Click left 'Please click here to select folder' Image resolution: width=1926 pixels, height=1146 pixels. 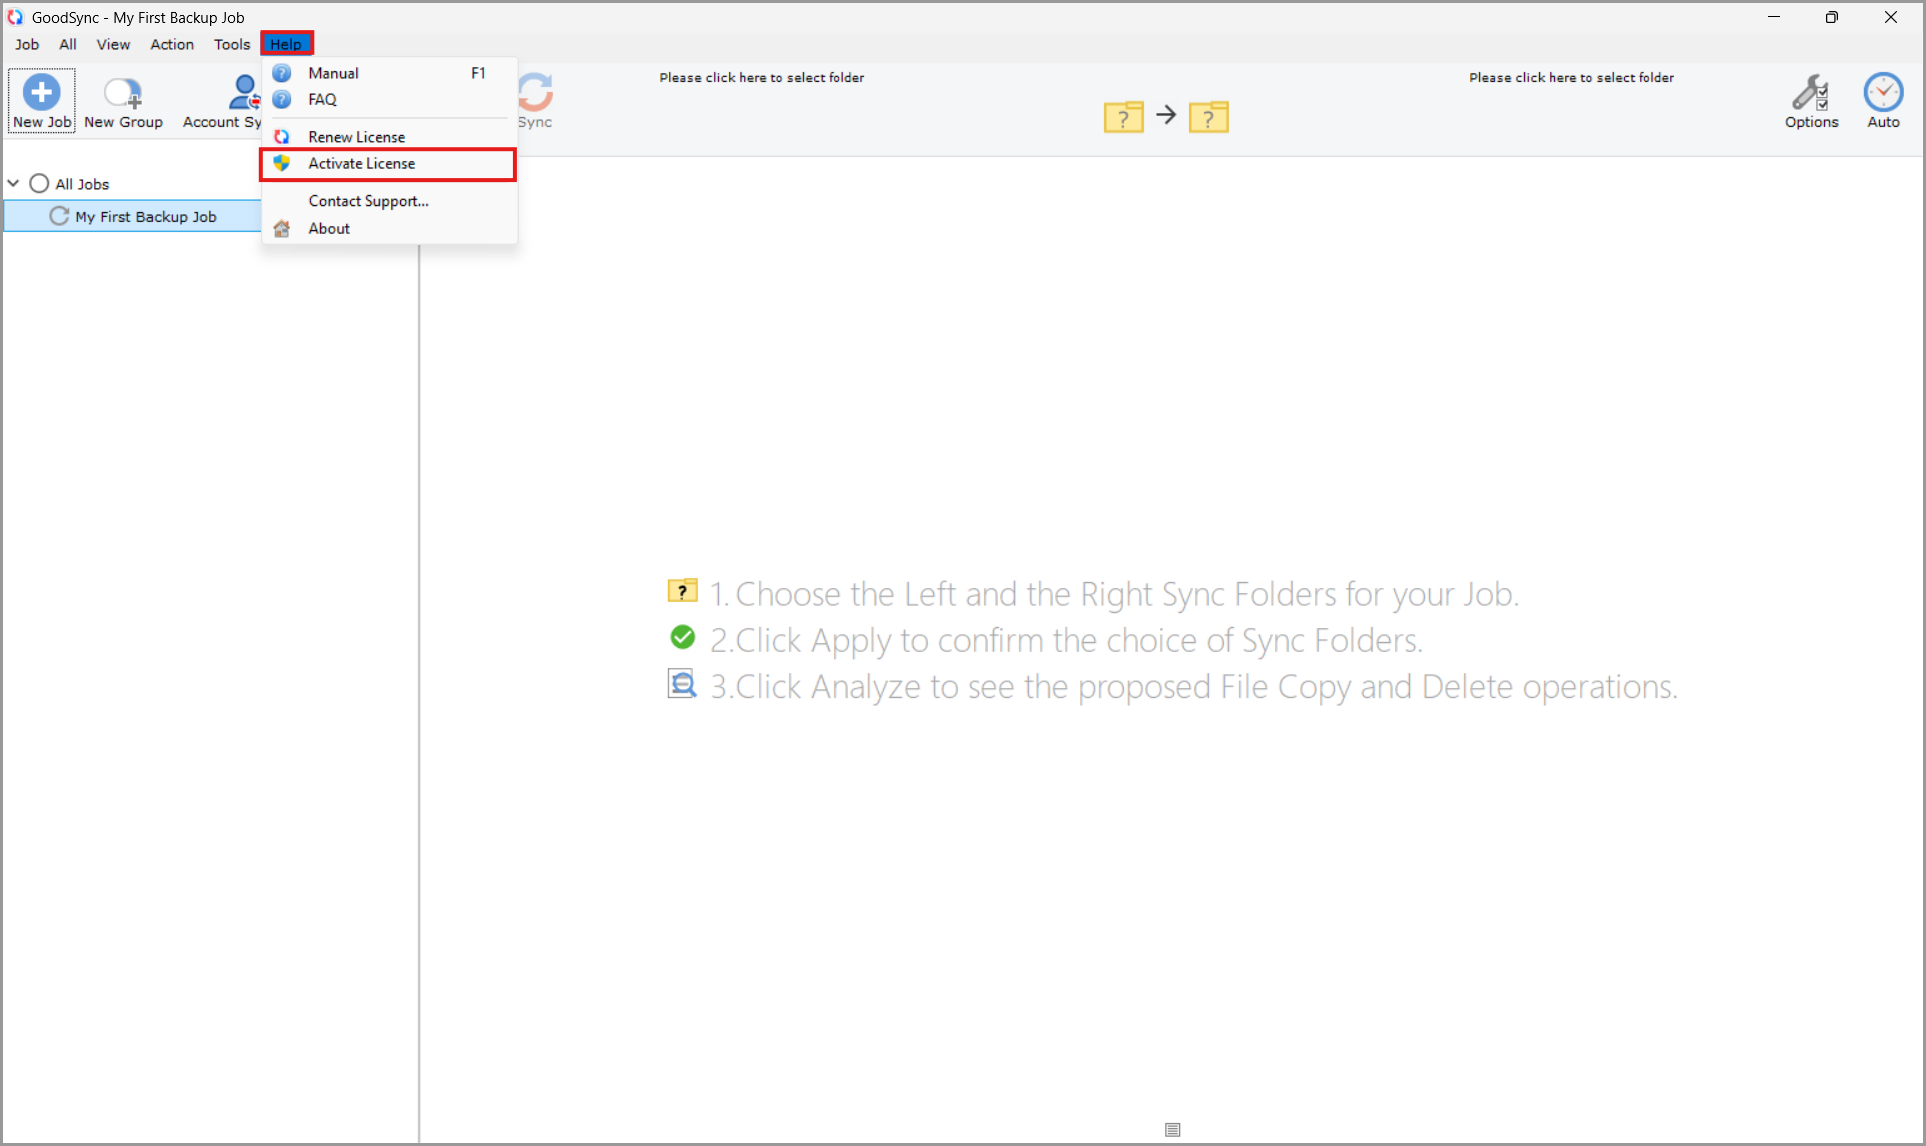tap(762, 78)
